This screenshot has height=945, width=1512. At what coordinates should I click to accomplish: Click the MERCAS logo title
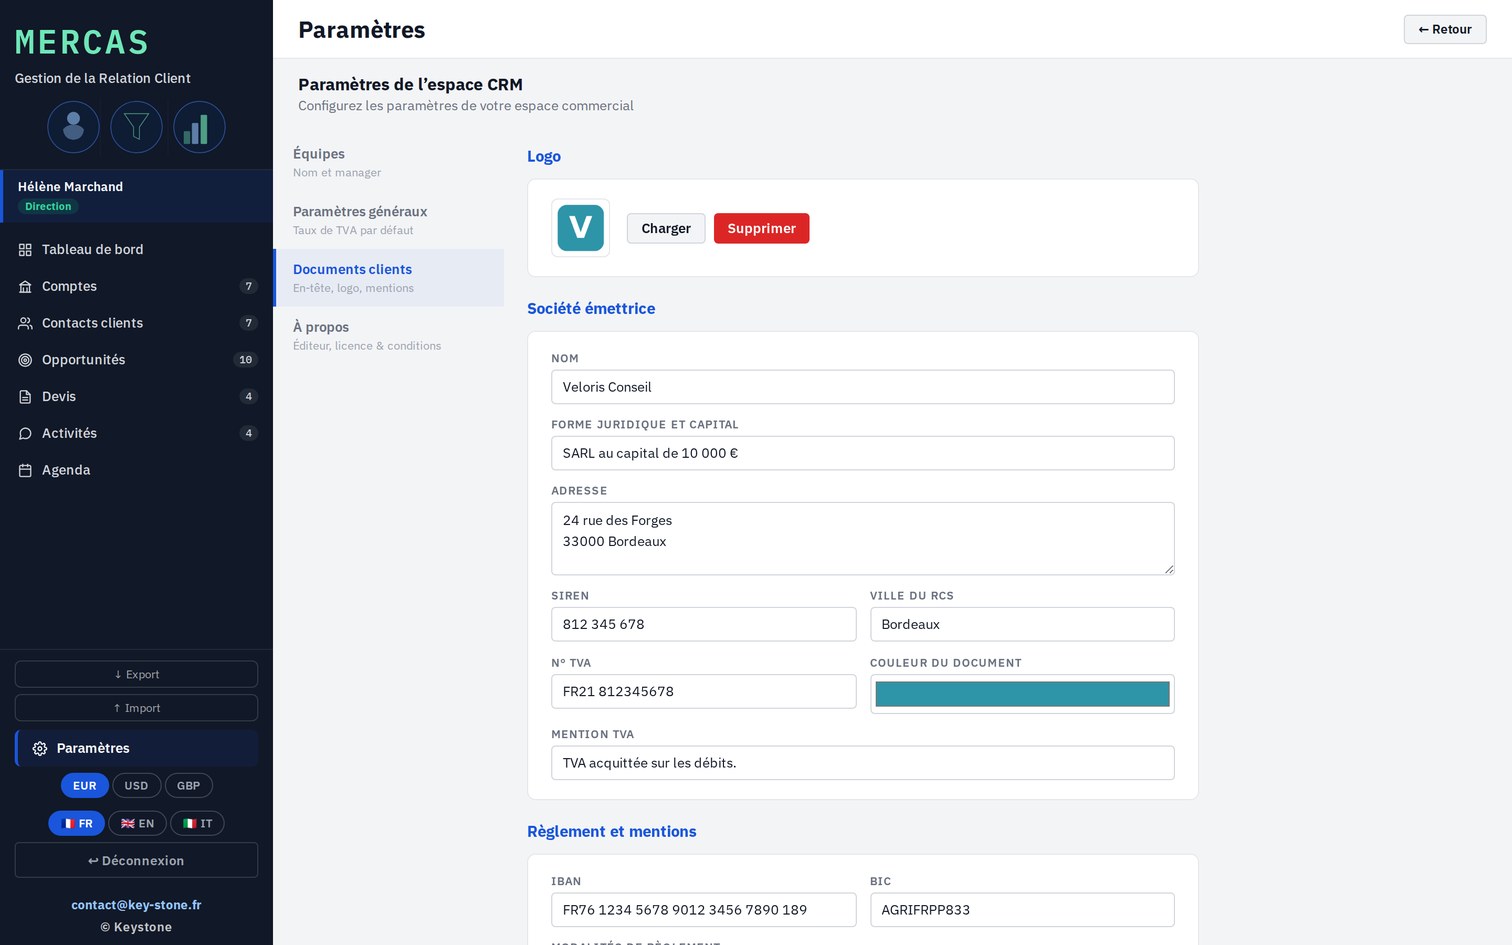pos(82,42)
